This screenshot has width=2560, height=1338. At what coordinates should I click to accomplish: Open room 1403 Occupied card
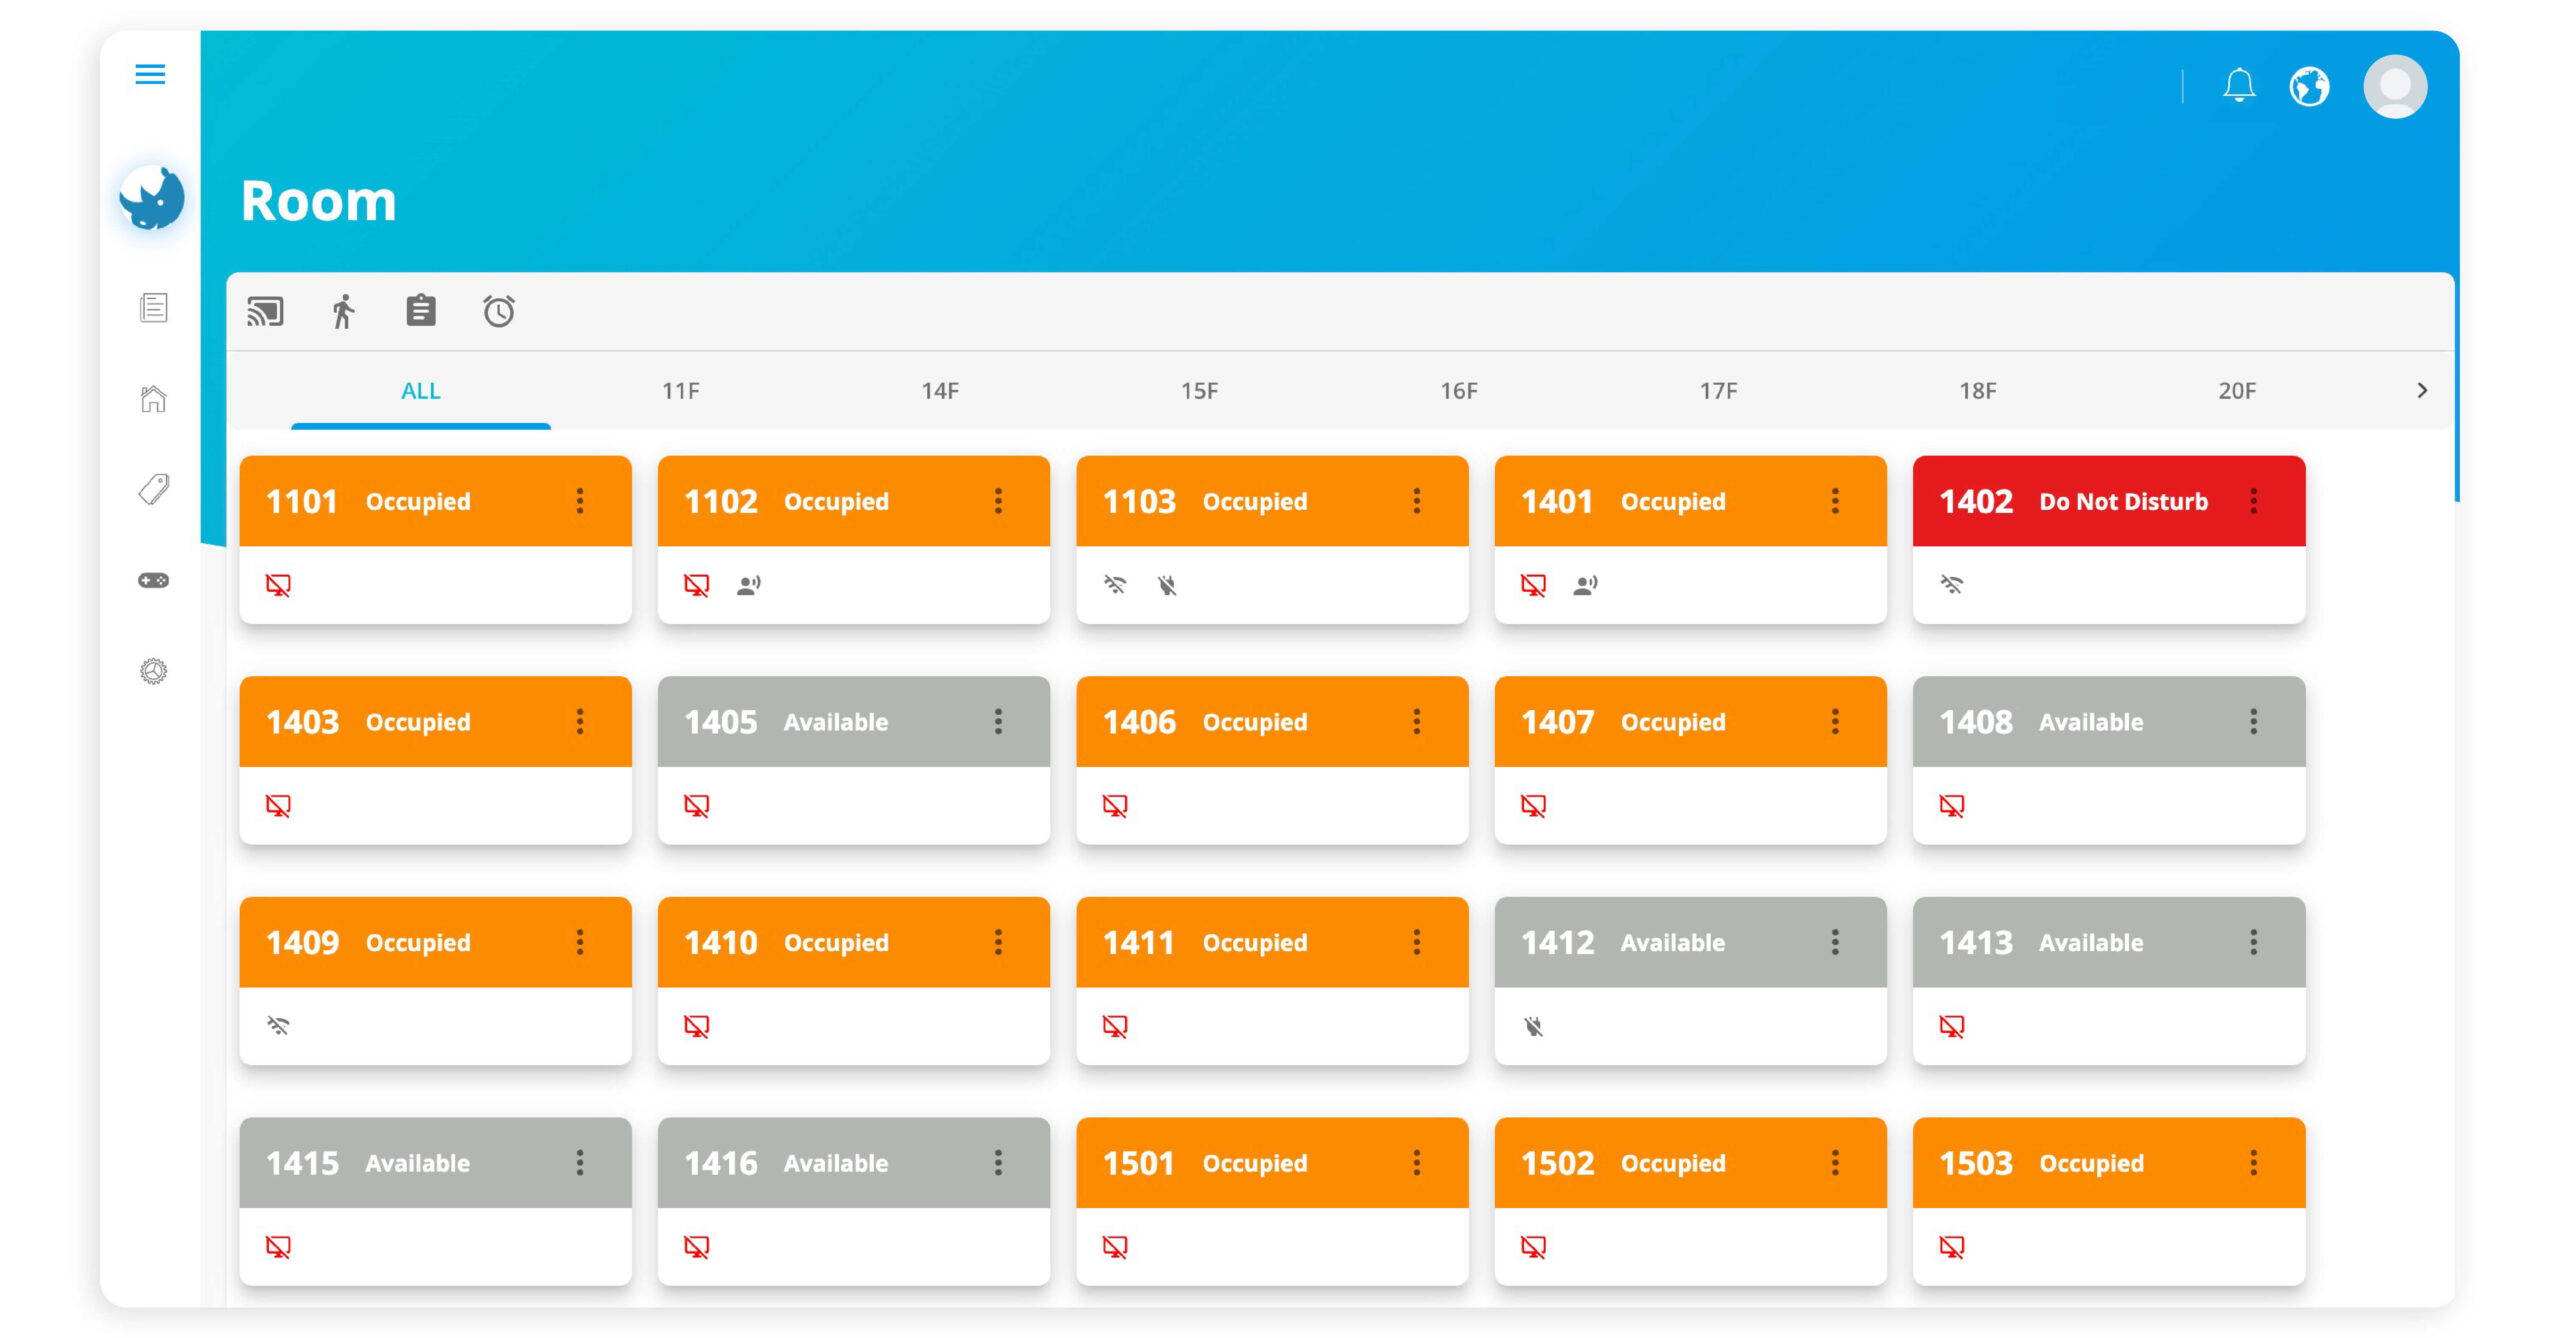tap(435, 761)
